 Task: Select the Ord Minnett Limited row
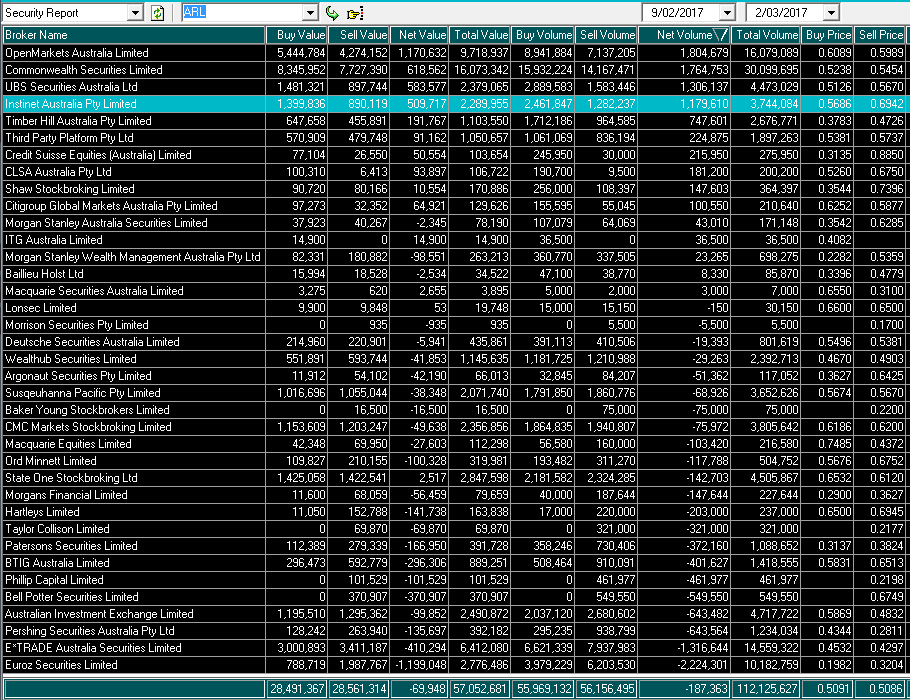tap(454, 461)
